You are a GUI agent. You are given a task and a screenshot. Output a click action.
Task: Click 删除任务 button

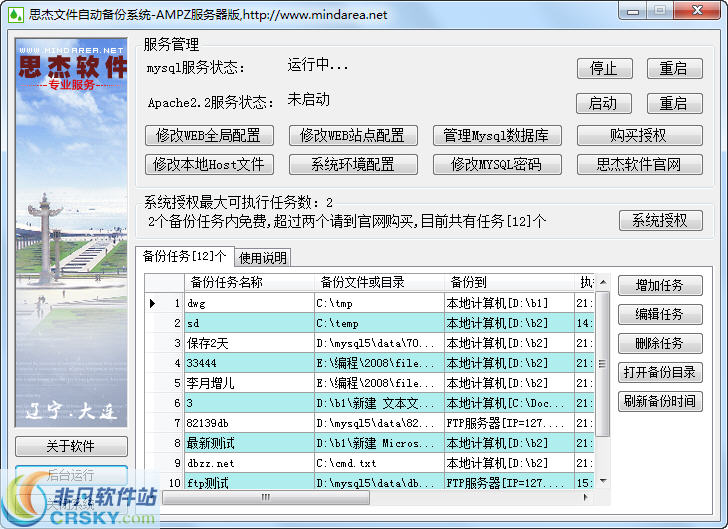[660, 344]
